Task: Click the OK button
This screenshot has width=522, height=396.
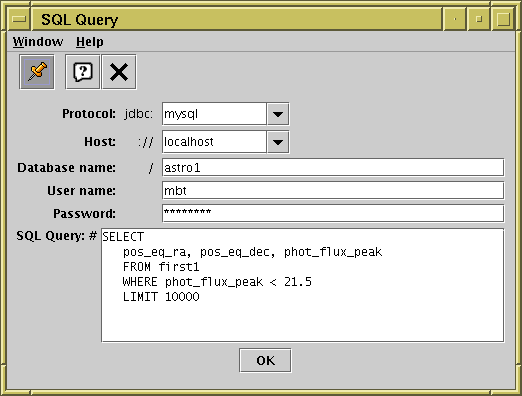Action: (265, 360)
